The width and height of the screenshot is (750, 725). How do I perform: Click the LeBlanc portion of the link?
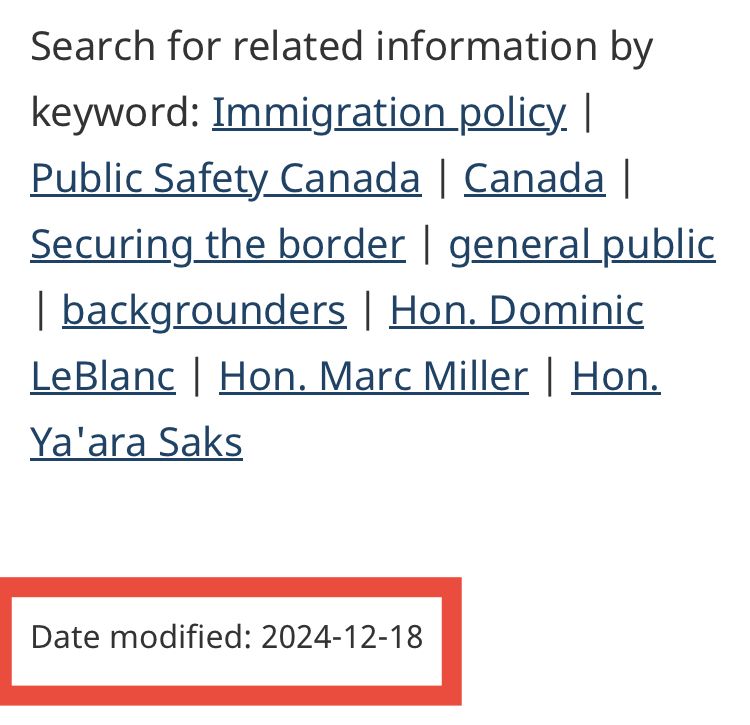click(103, 376)
